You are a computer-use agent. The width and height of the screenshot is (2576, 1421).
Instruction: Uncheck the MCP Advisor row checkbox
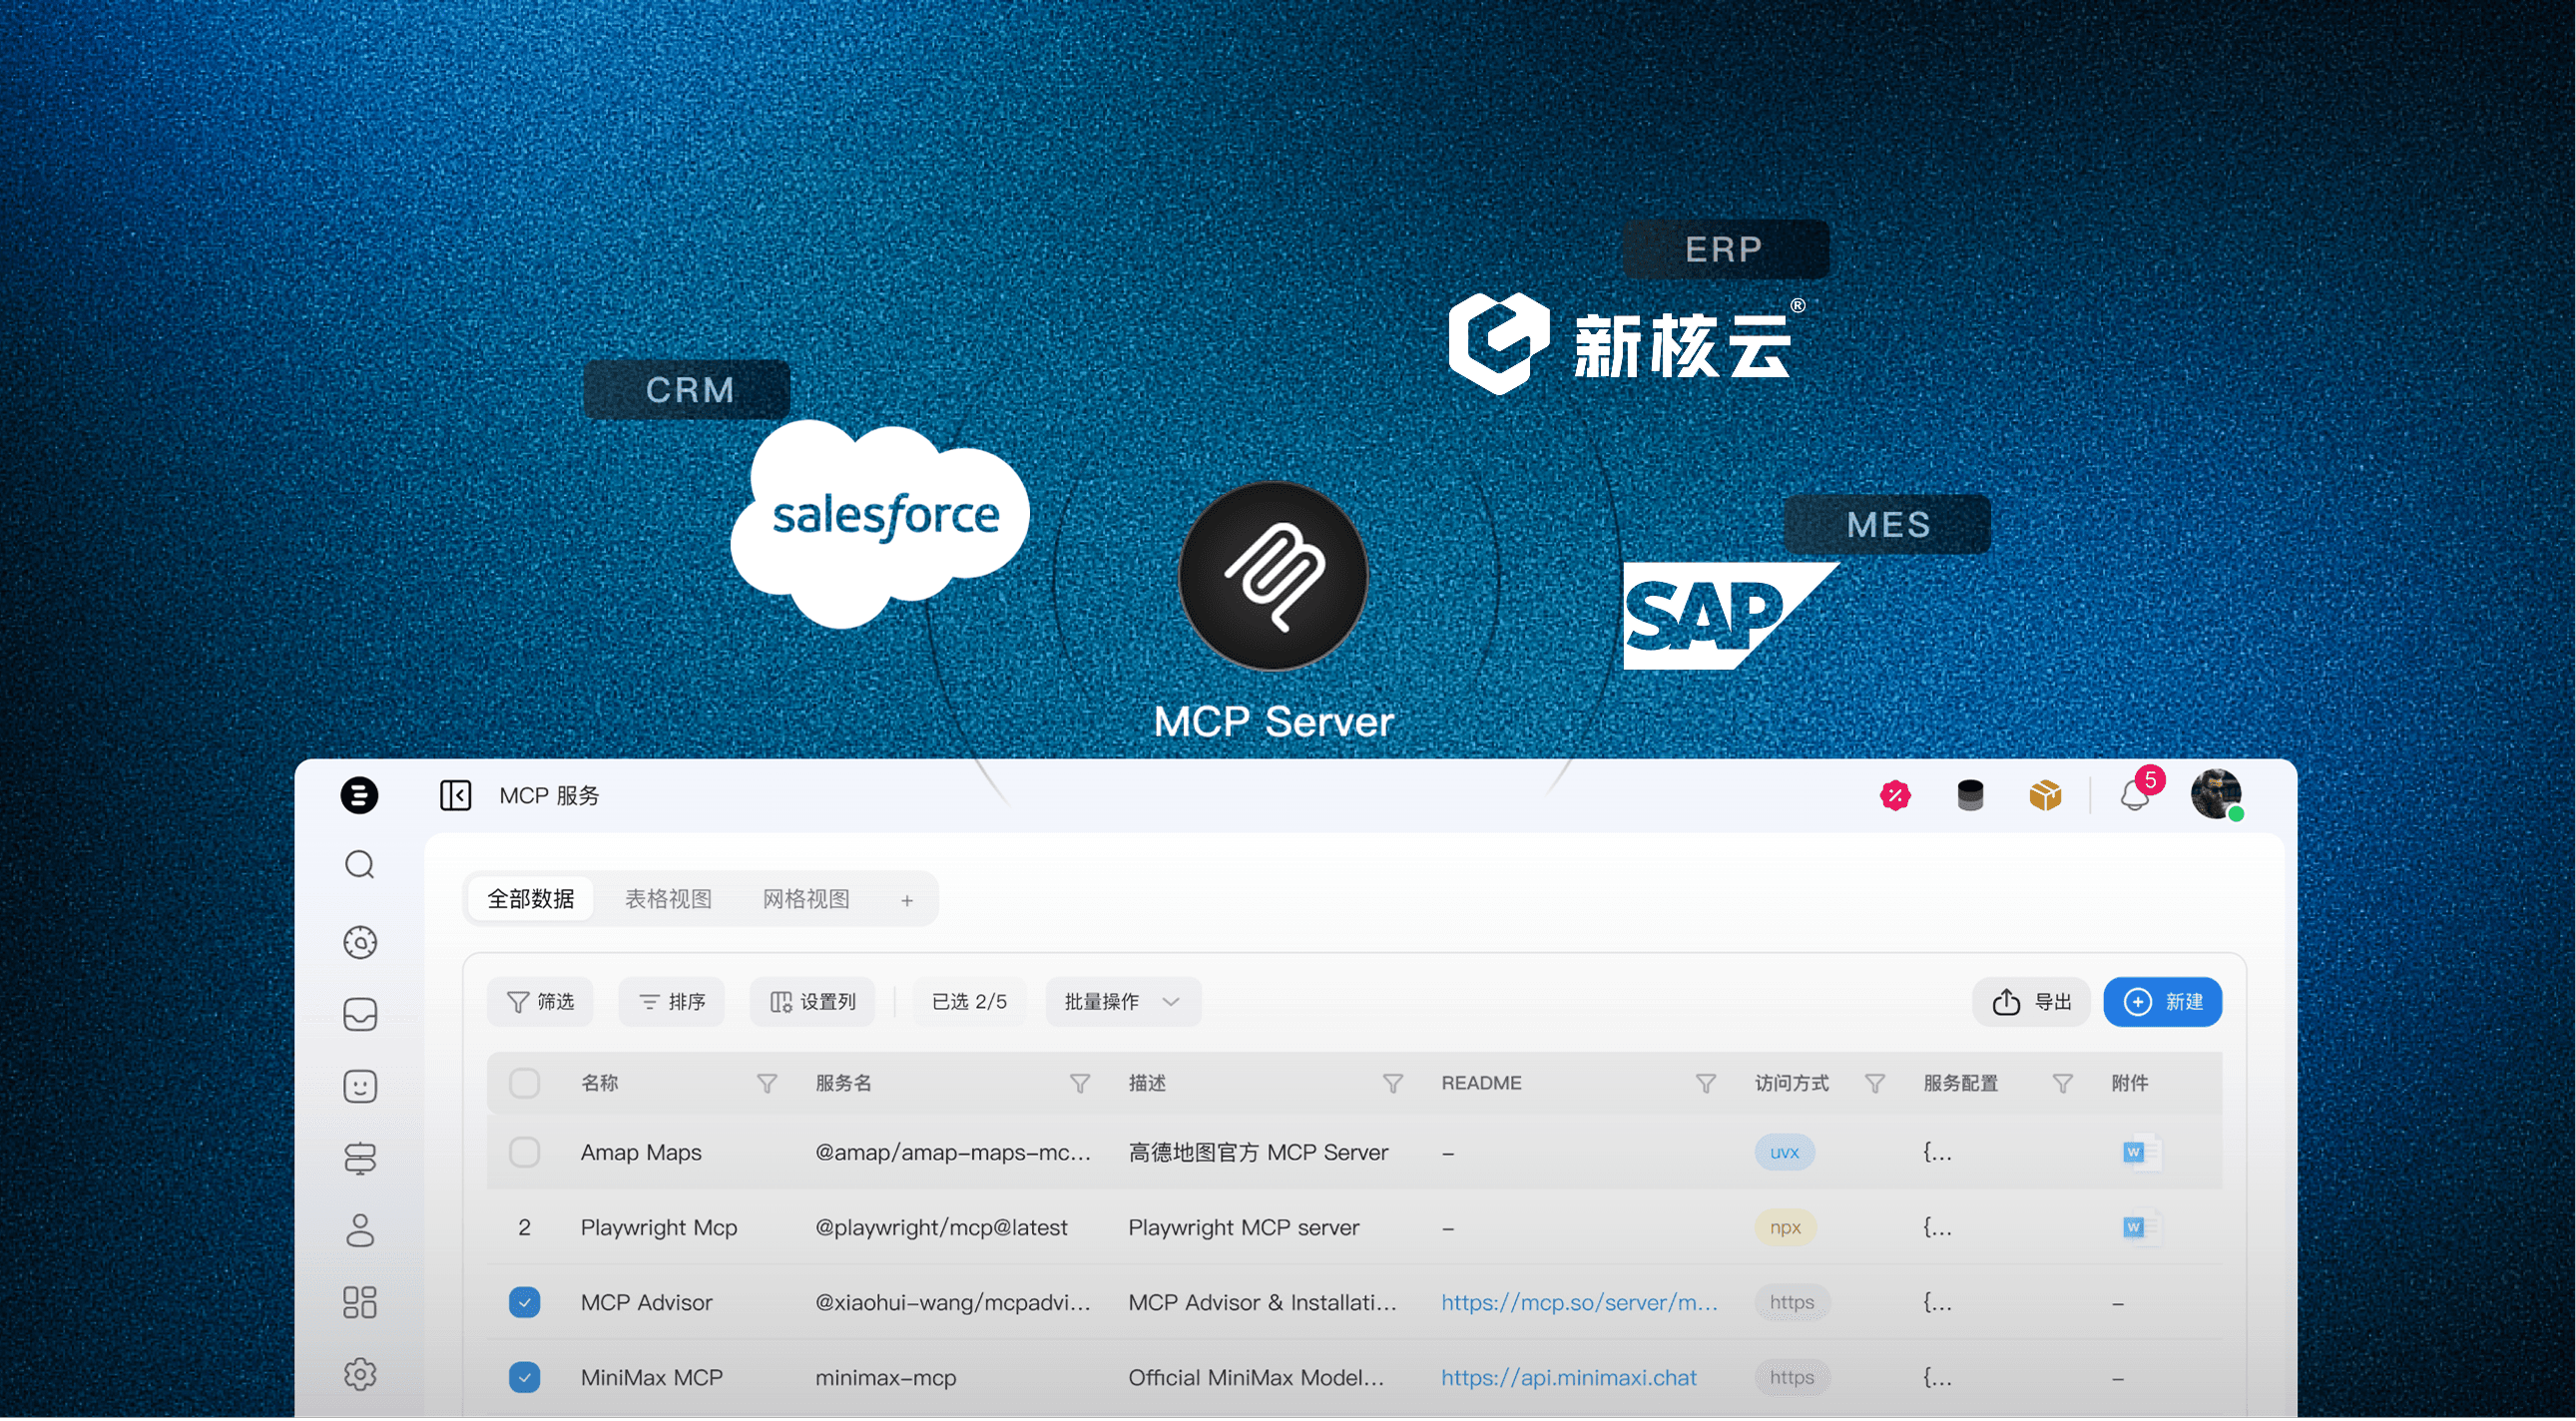(524, 1302)
